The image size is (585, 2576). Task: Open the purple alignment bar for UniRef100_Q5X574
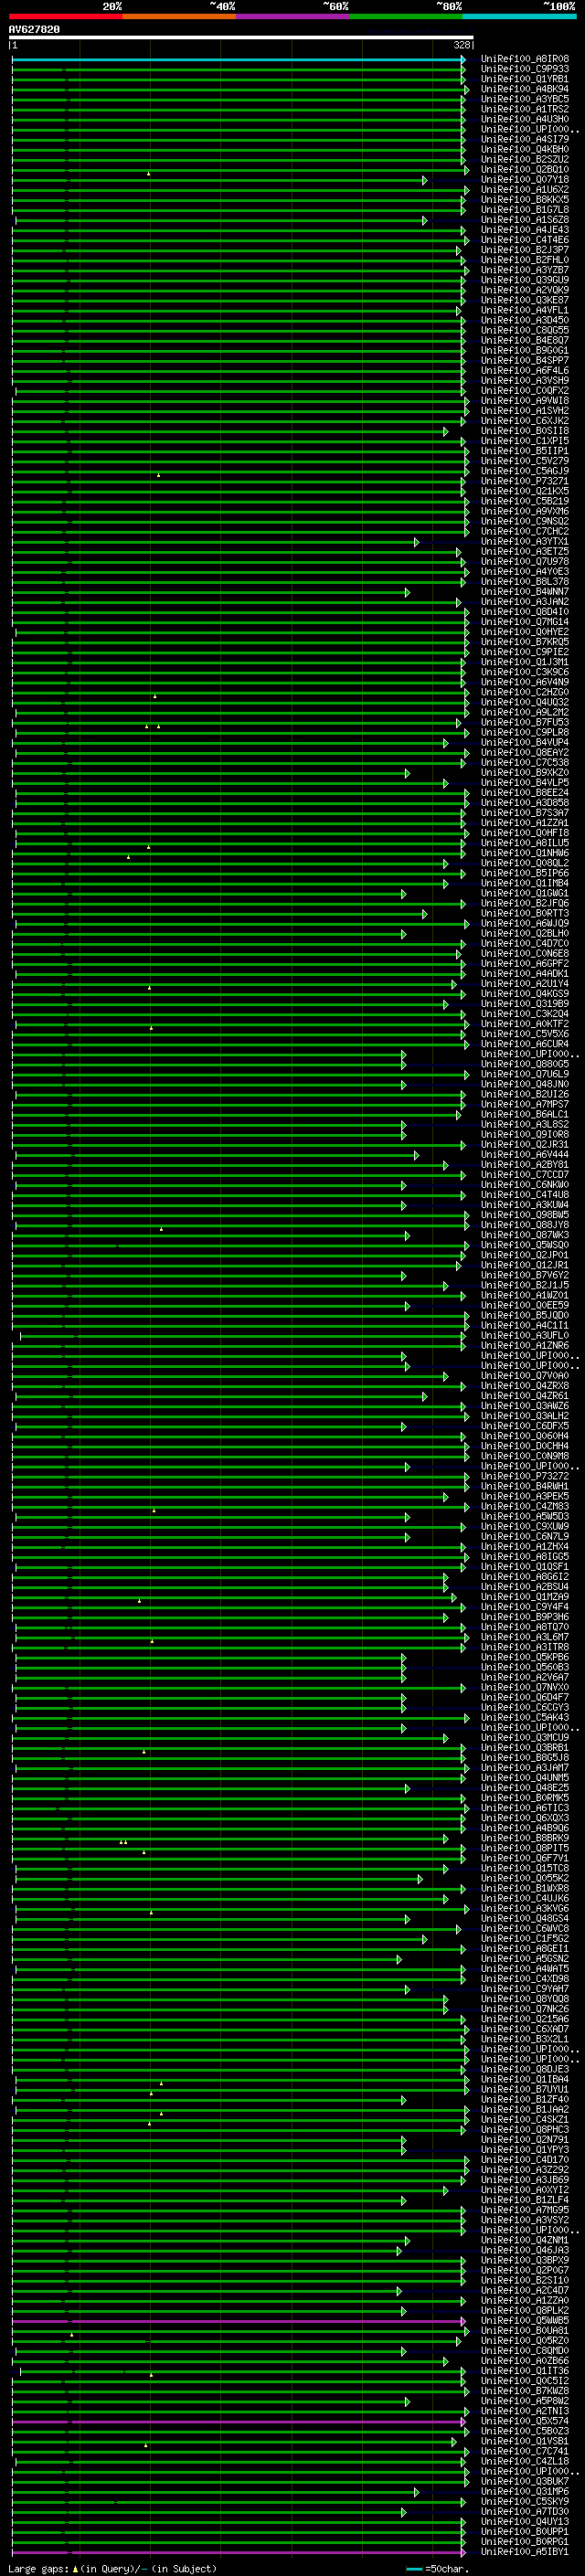(x=238, y=2422)
